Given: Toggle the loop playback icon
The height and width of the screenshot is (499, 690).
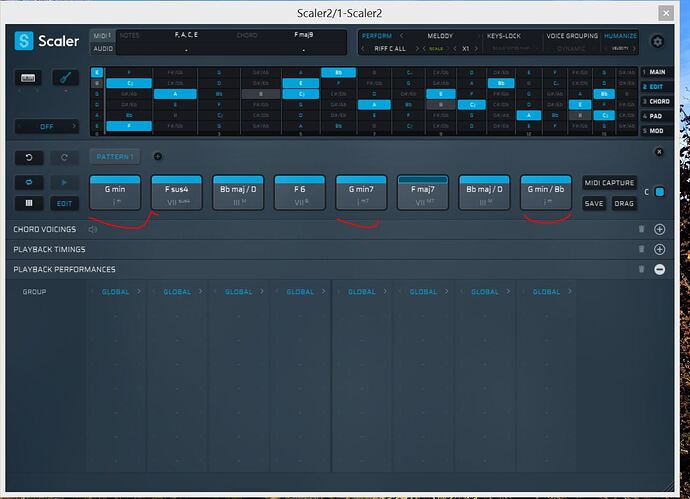Looking at the screenshot, I should pos(29,182).
